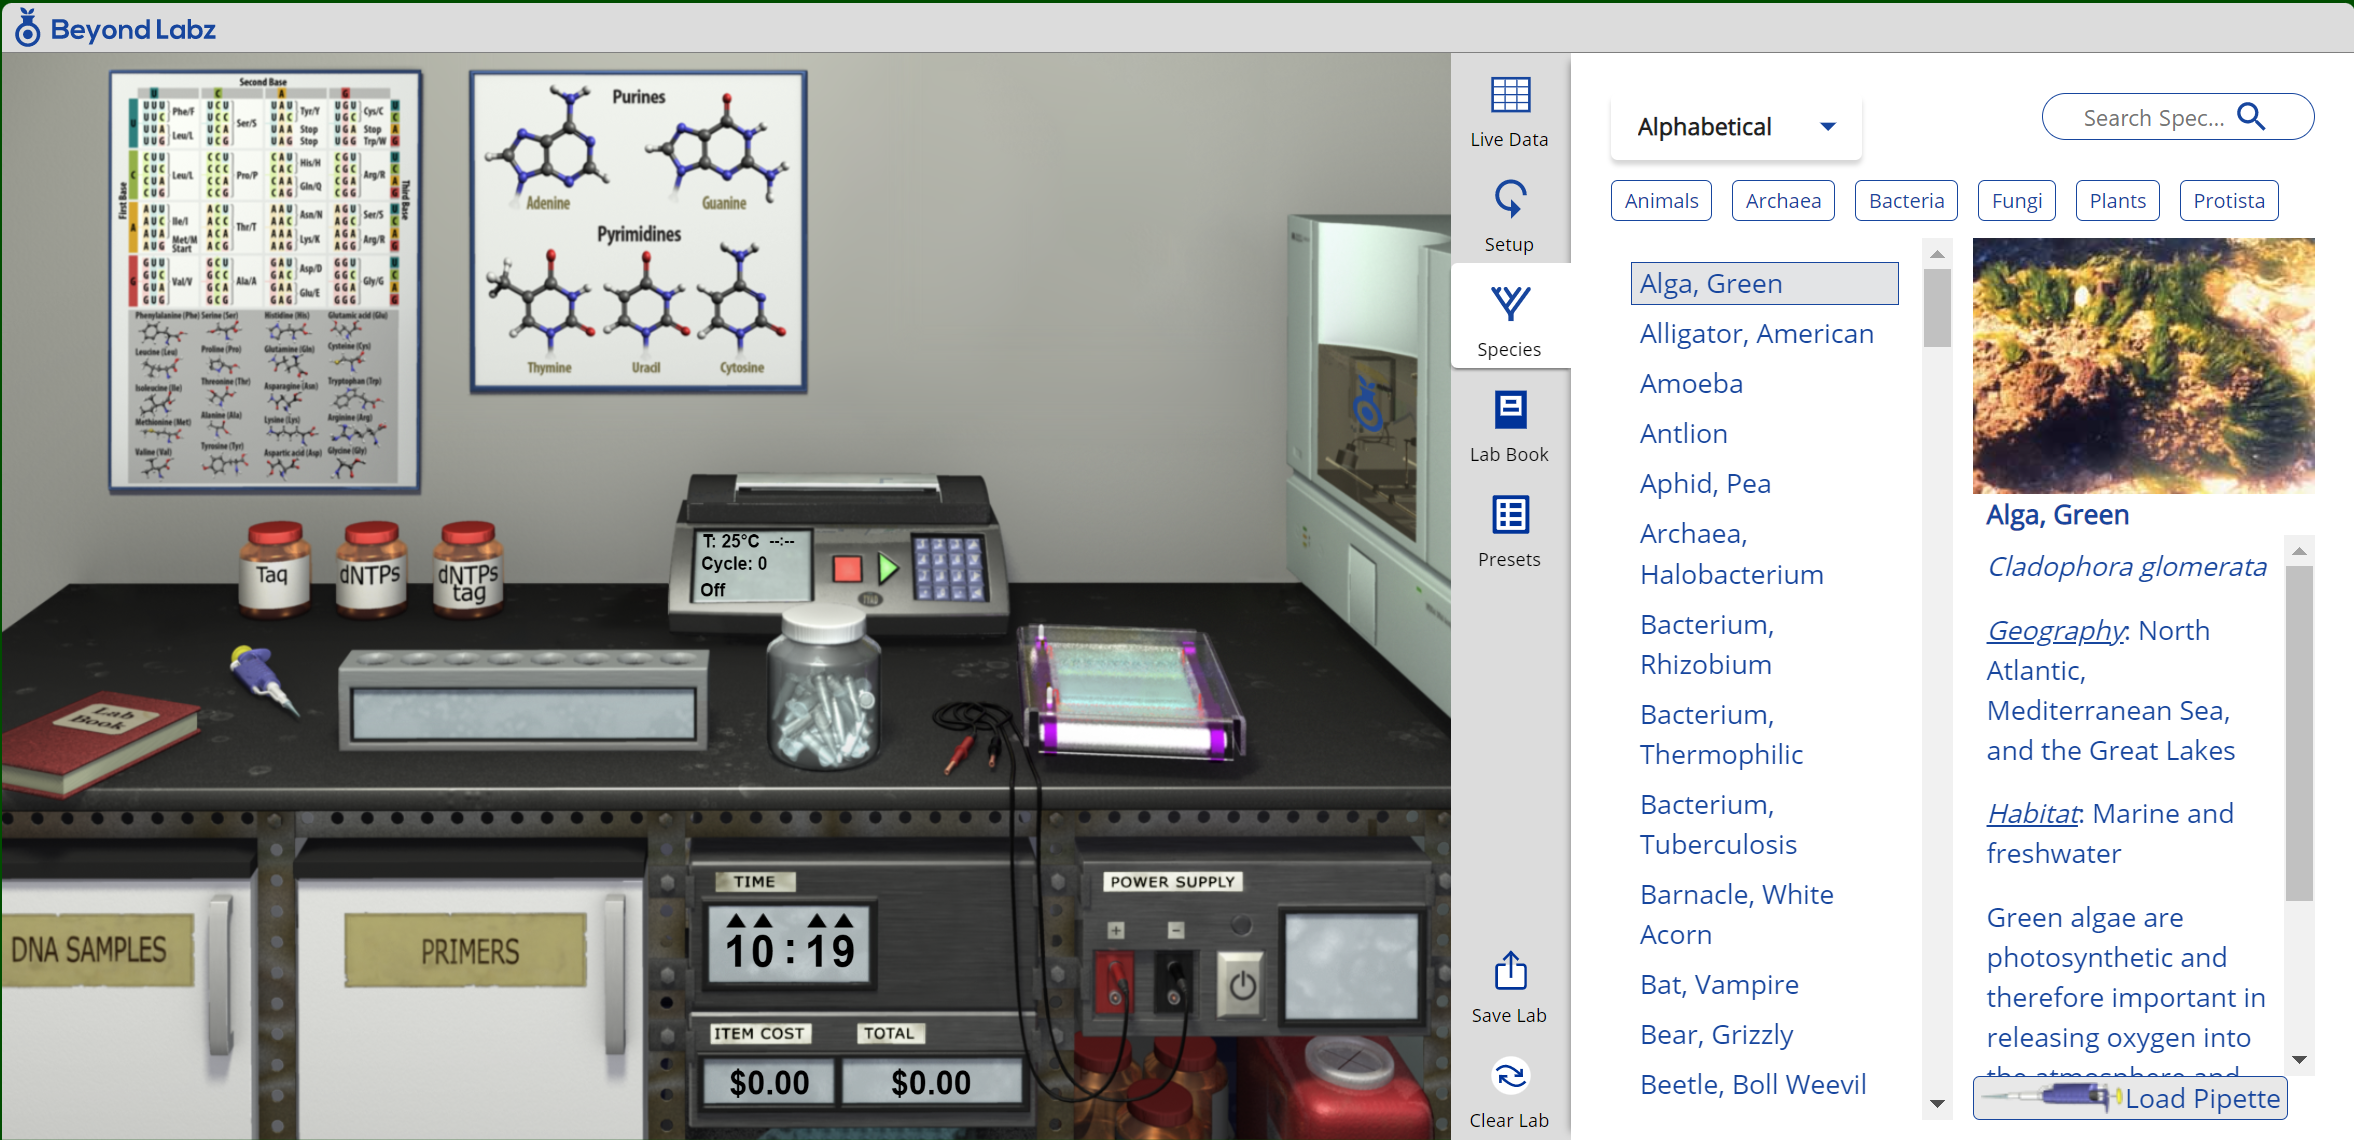Filter species list by Archaea
This screenshot has width=2354, height=1140.
(1783, 201)
